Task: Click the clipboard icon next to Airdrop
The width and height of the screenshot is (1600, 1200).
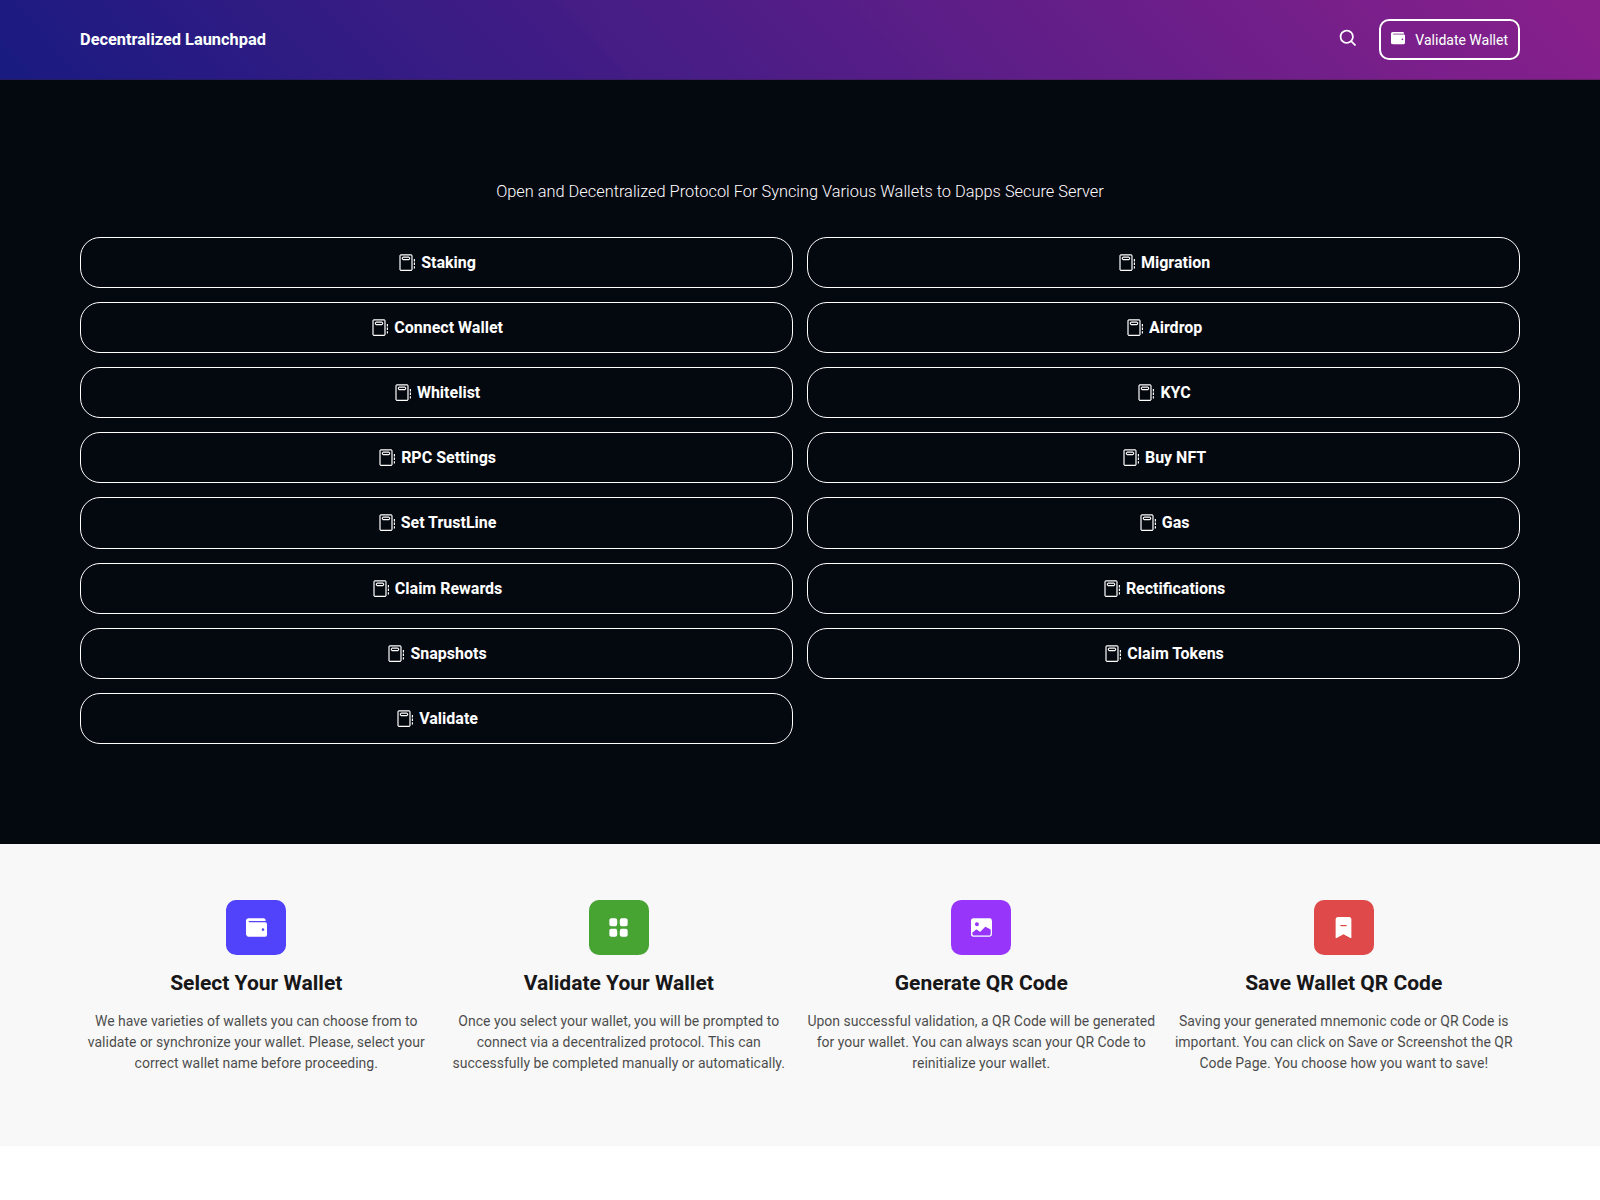Action: point(1132,327)
